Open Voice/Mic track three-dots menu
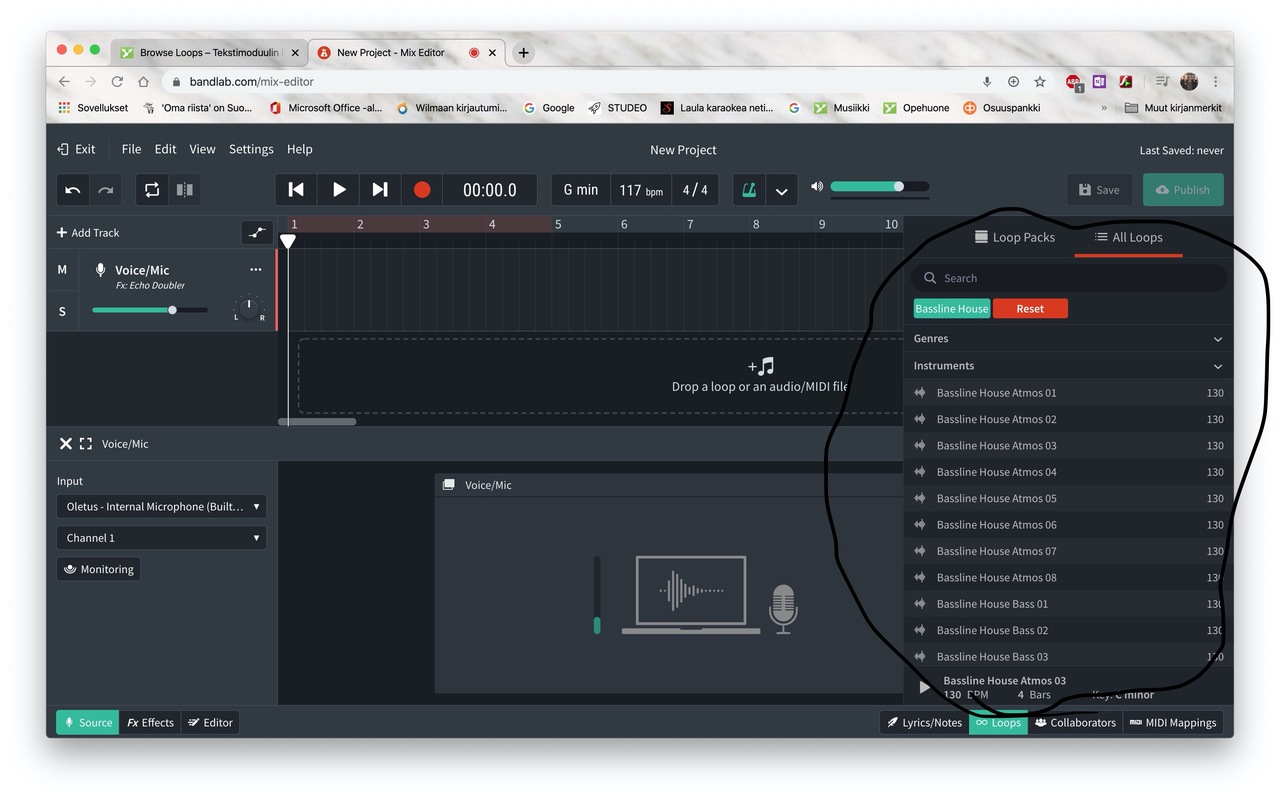Image resolution: width=1280 pixels, height=799 pixels. click(256, 270)
